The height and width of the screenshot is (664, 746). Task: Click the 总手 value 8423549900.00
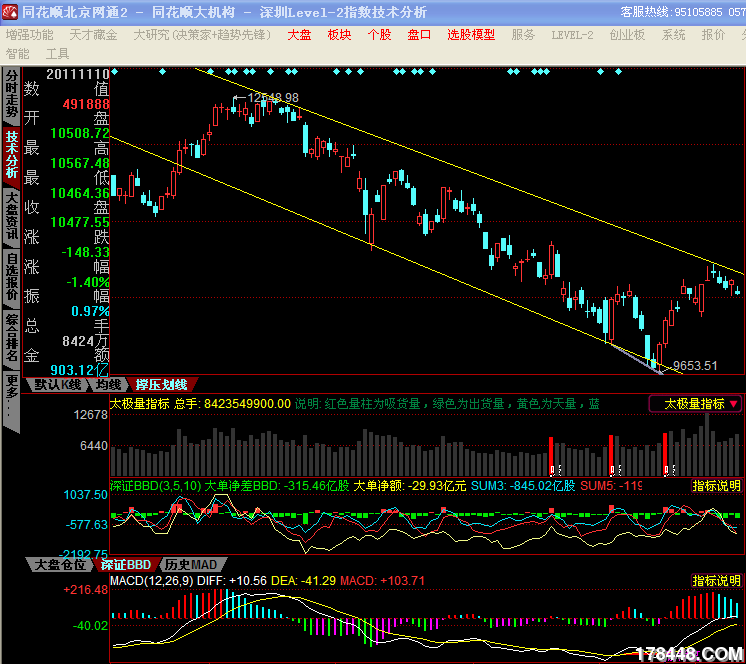(247, 404)
